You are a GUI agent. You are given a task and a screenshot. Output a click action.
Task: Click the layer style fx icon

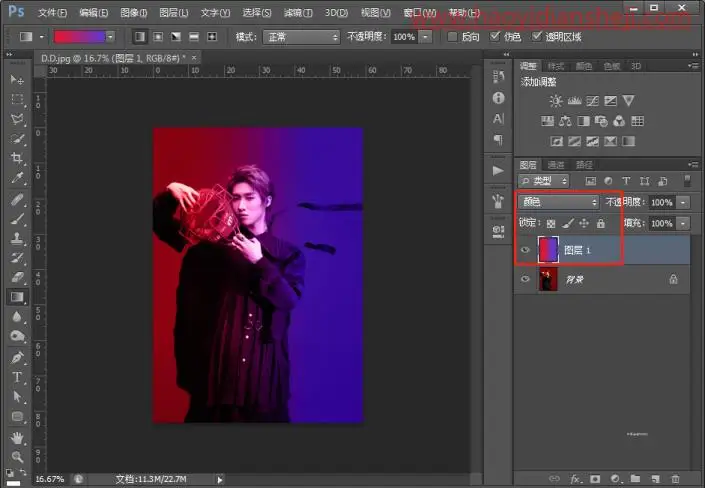(x=575, y=479)
